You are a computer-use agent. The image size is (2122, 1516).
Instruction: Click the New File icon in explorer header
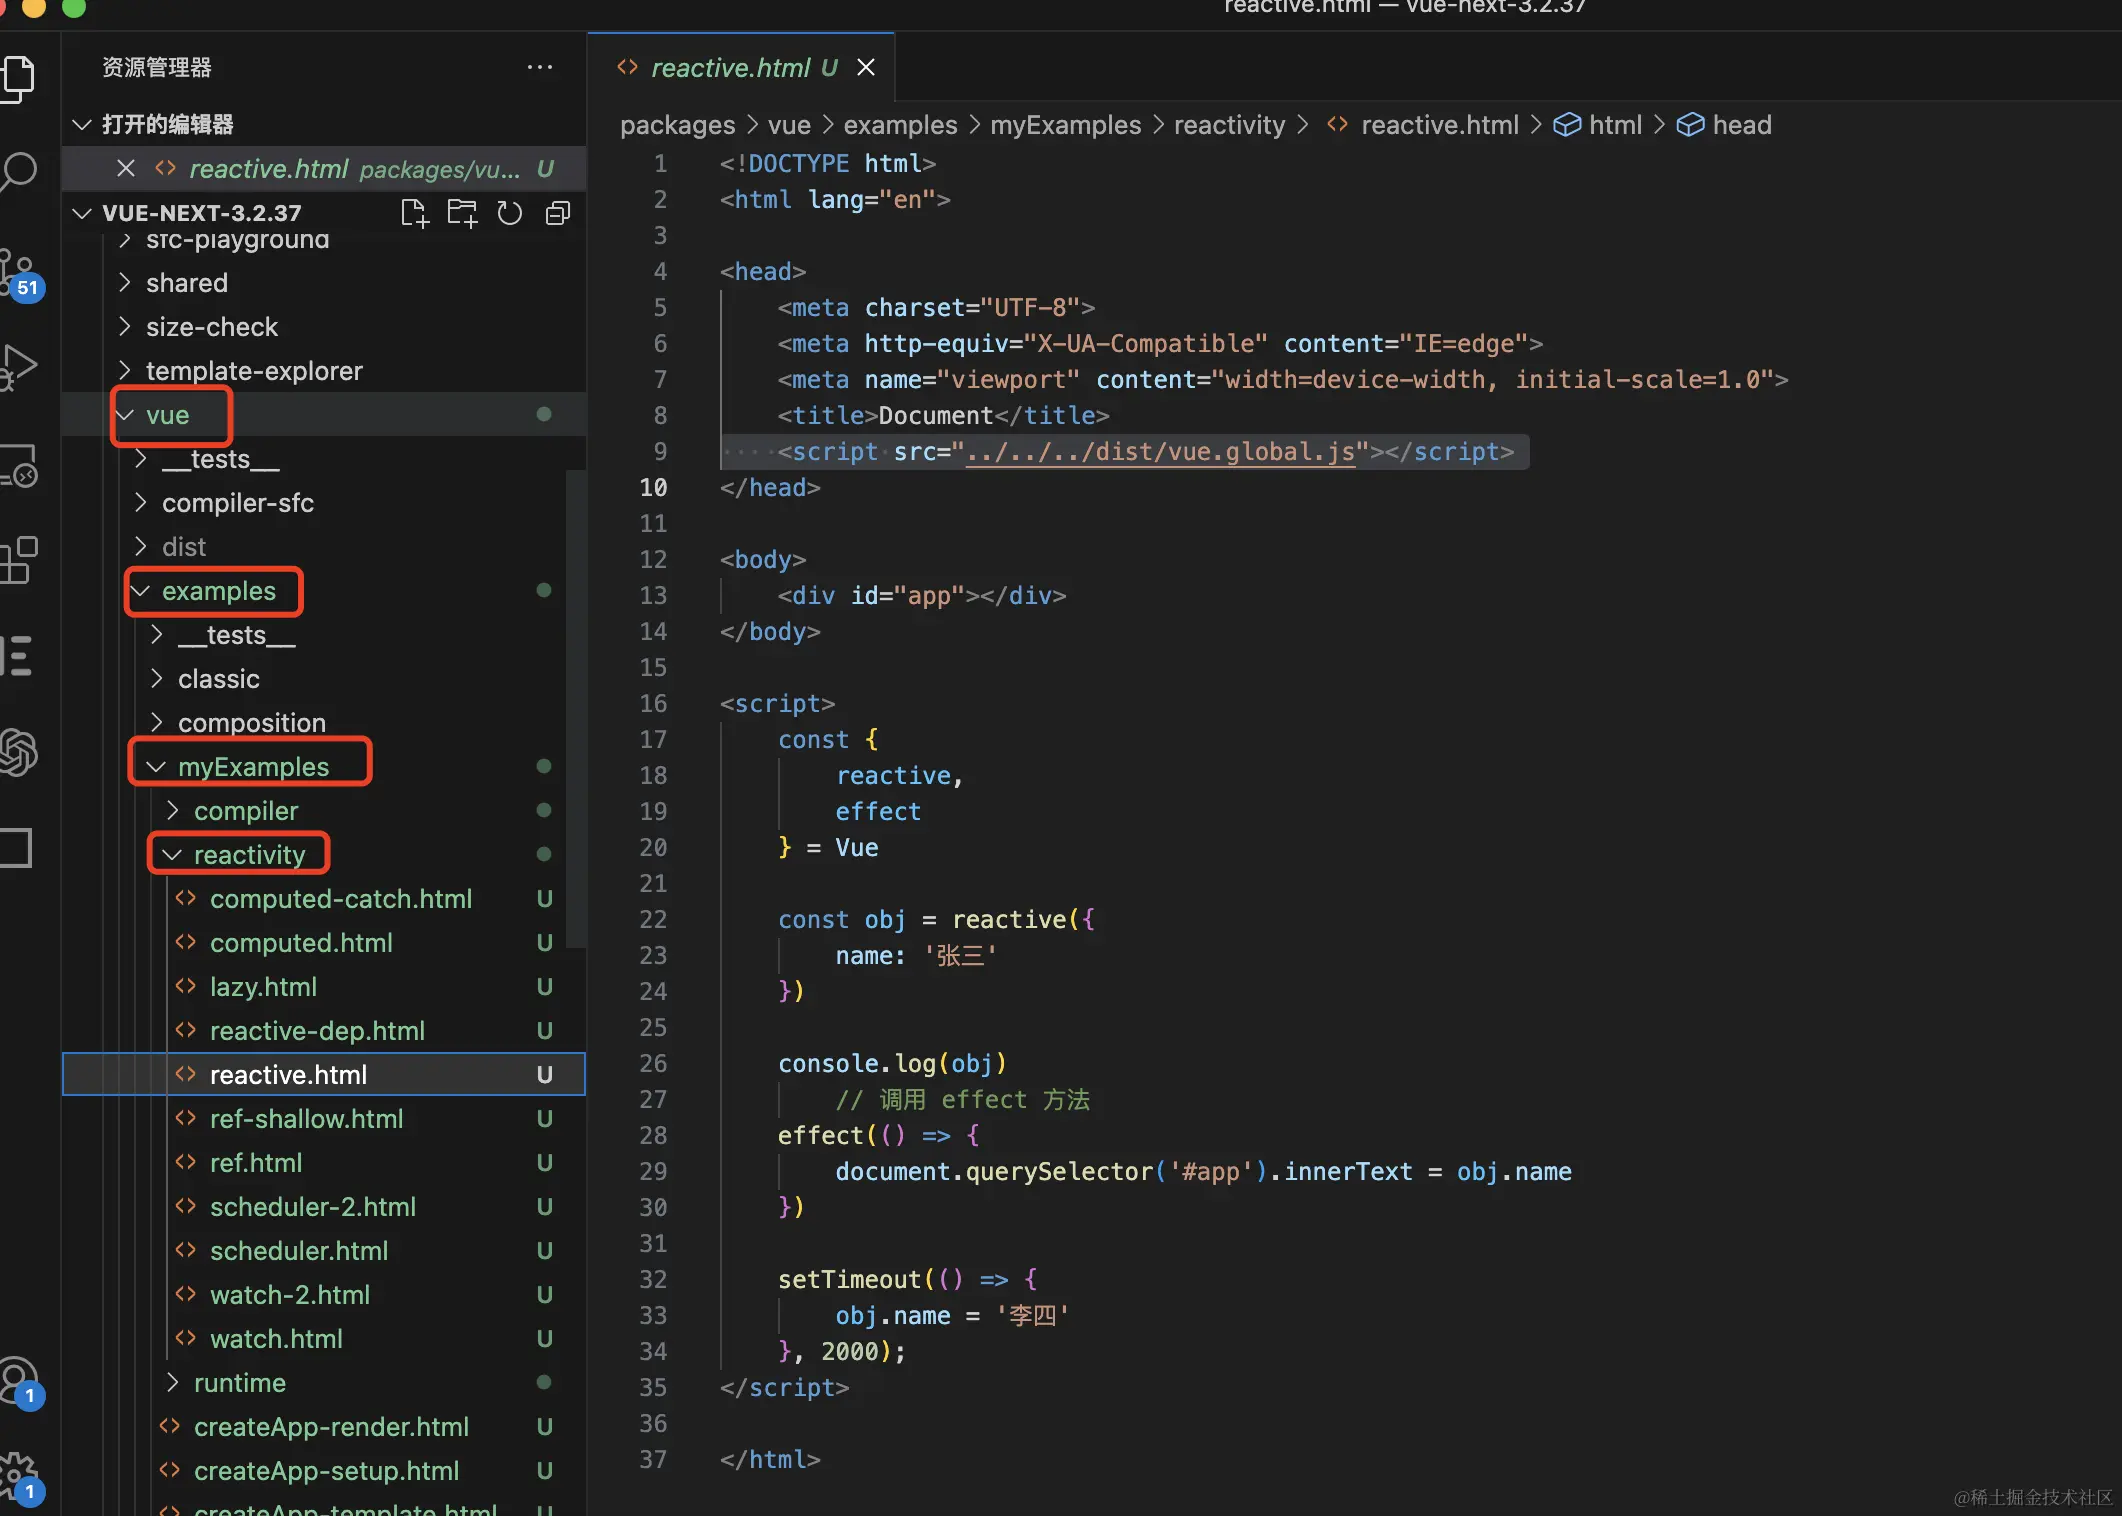(414, 213)
